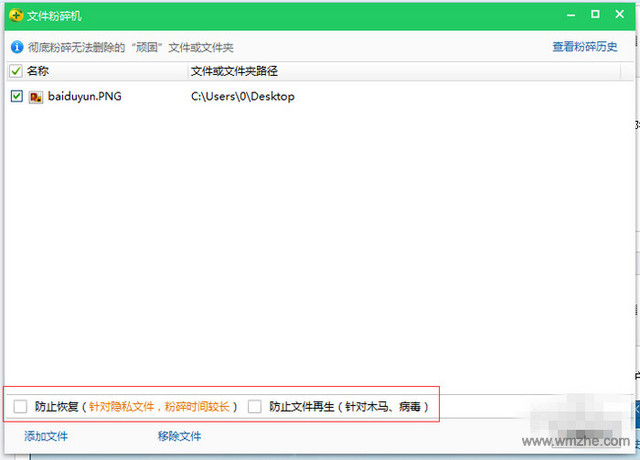Select the baiduyun.PNG file name
This screenshot has height=460, width=640.
[x=84, y=96]
